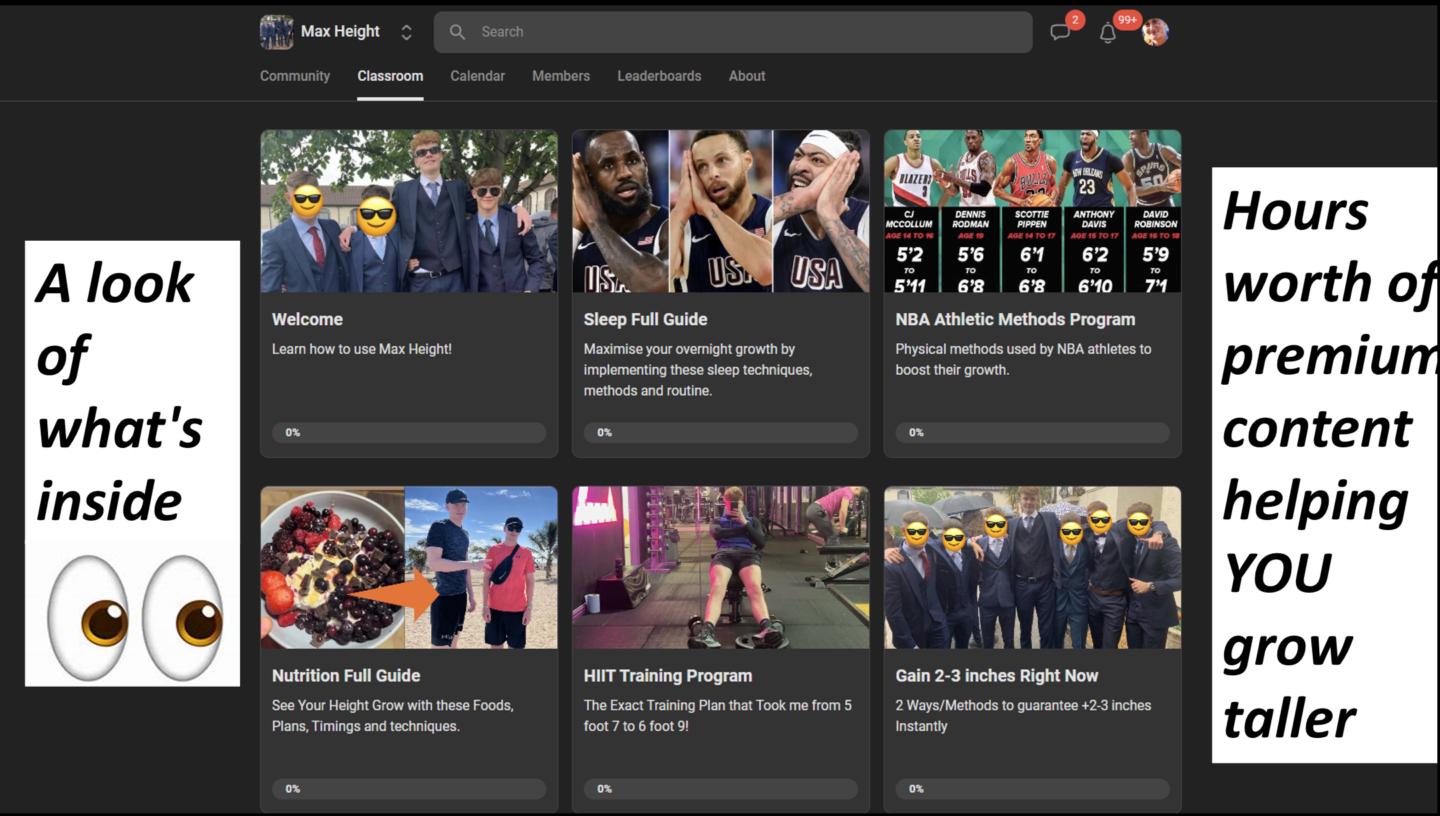Screen dimensions: 1440x816
Task: Click Gain 2-3 inches Right Now thumbnail
Action: tap(1032, 567)
